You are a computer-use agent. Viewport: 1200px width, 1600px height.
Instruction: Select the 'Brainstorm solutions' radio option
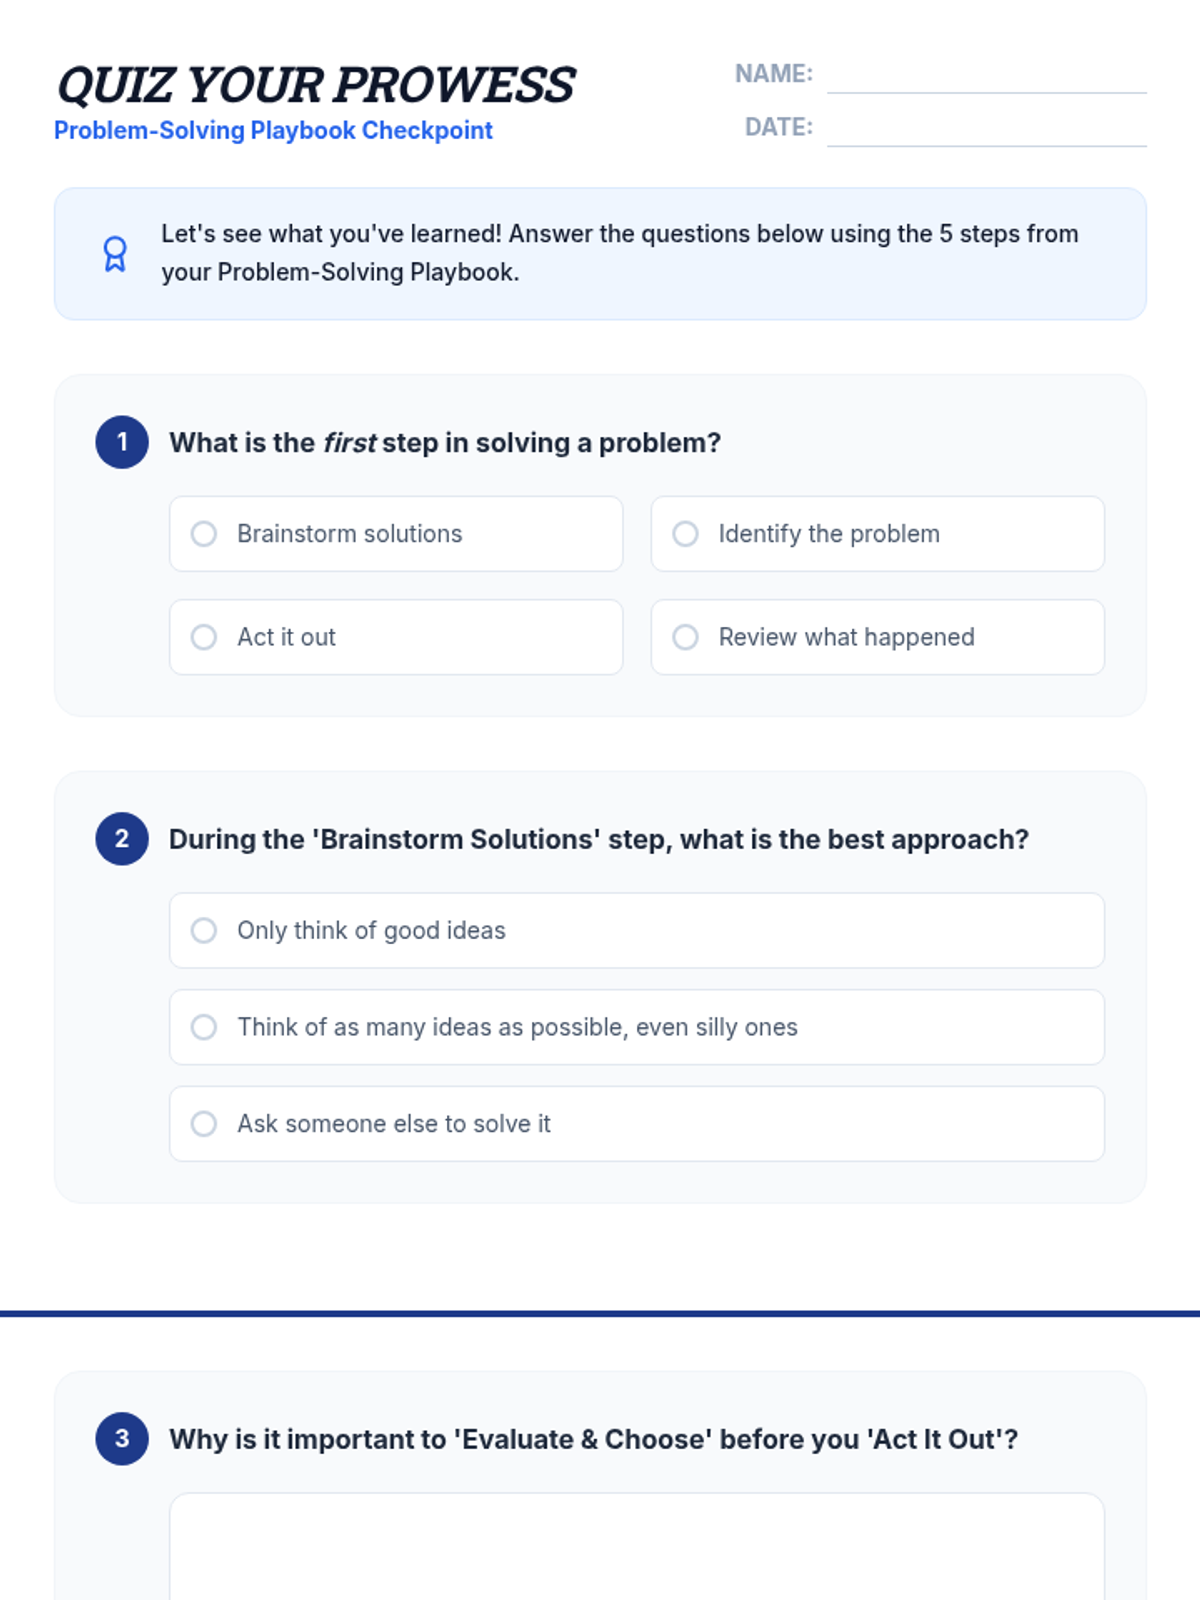tap(396, 534)
